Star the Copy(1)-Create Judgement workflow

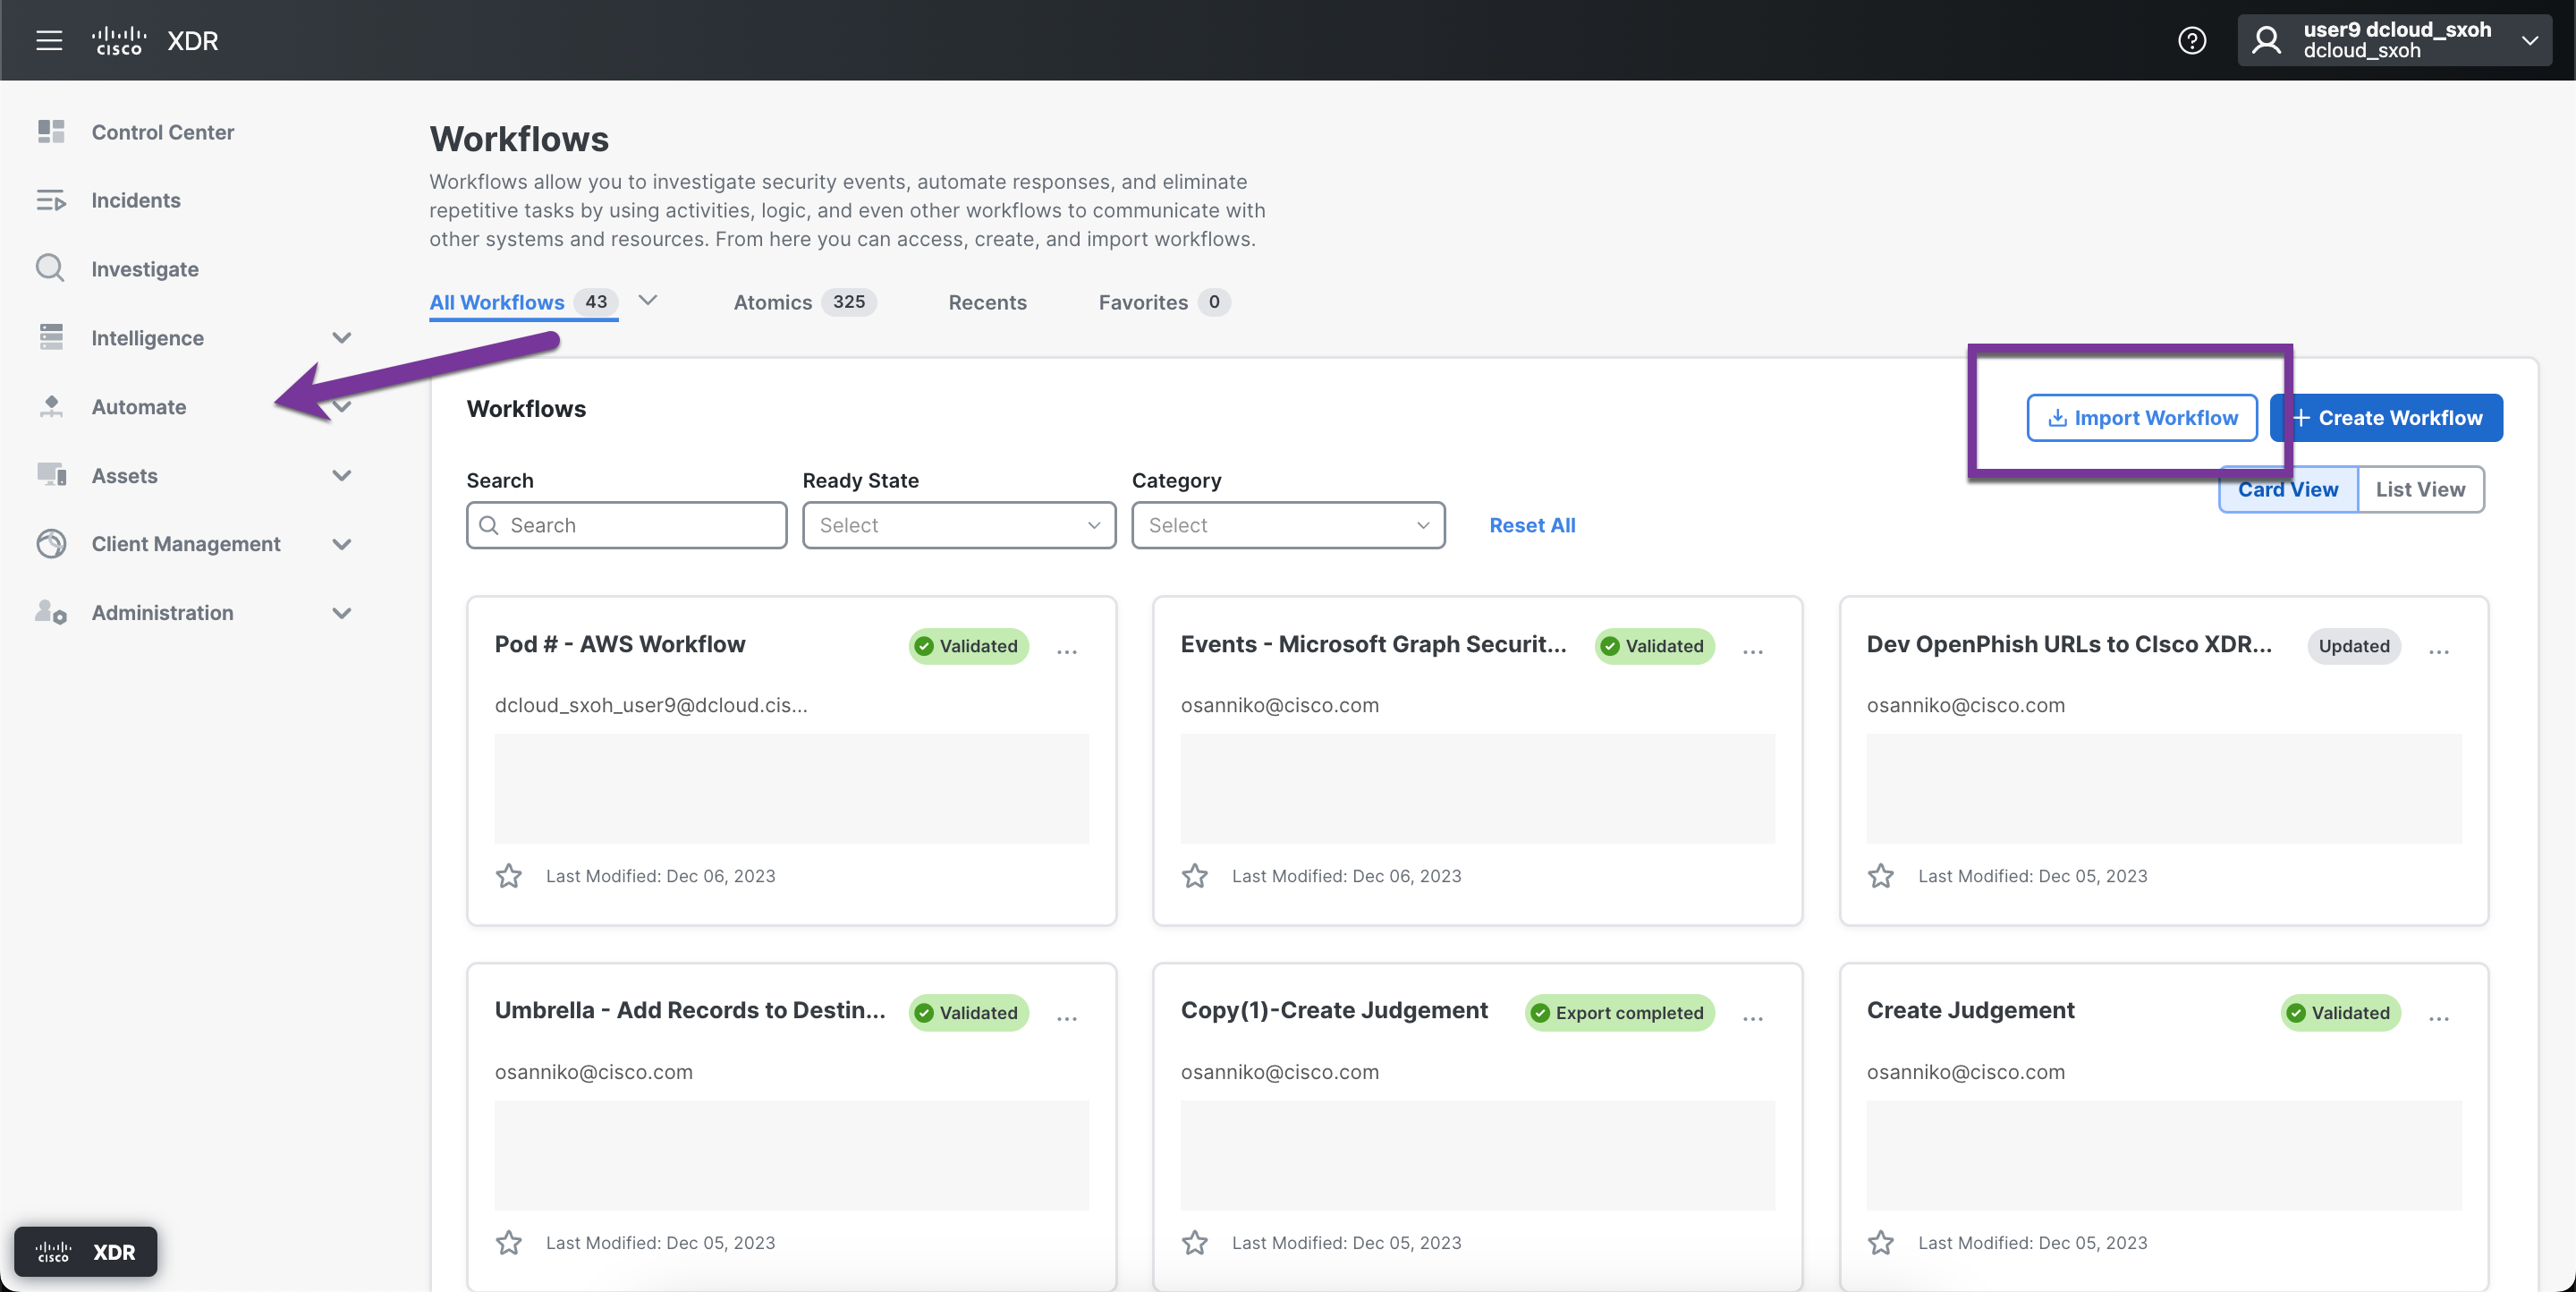click(1195, 1243)
